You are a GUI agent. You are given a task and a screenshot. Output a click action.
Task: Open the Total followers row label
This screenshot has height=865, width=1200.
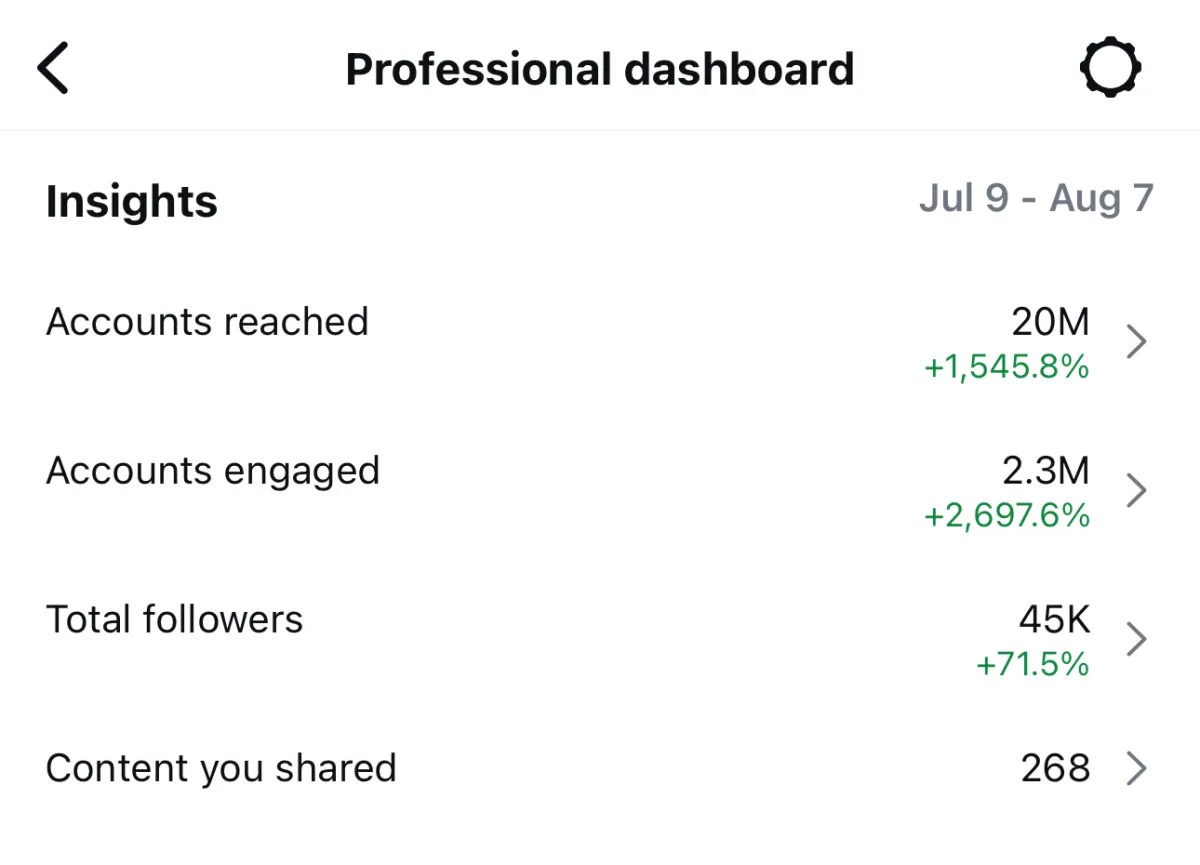click(174, 619)
